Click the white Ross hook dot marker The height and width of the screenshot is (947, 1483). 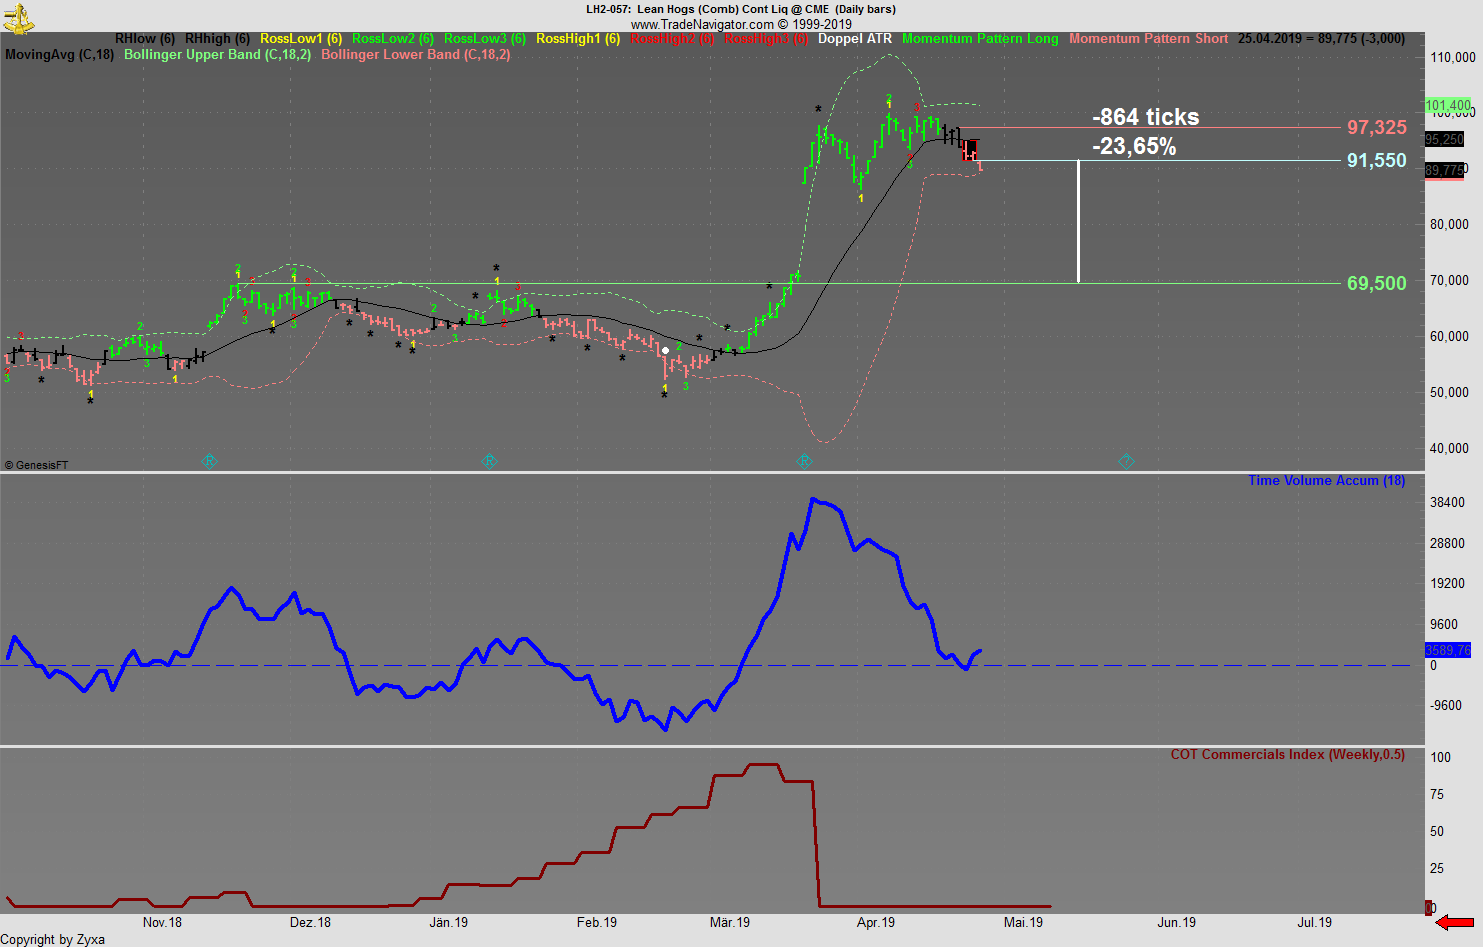(664, 350)
